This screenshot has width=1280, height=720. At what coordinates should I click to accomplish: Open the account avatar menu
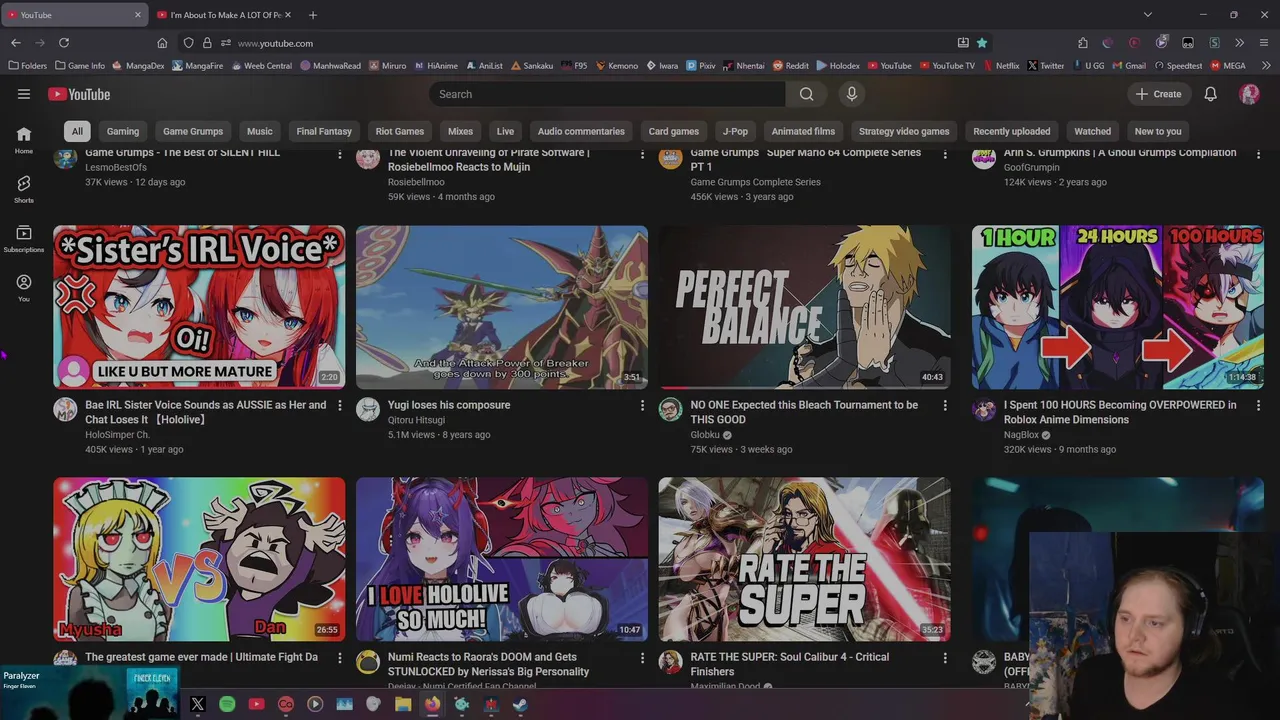tap(1249, 94)
